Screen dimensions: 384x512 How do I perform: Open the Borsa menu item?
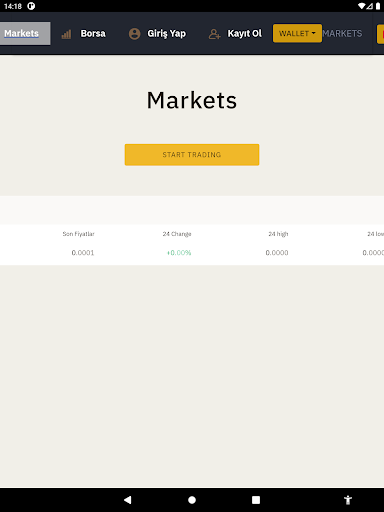[93, 33]
